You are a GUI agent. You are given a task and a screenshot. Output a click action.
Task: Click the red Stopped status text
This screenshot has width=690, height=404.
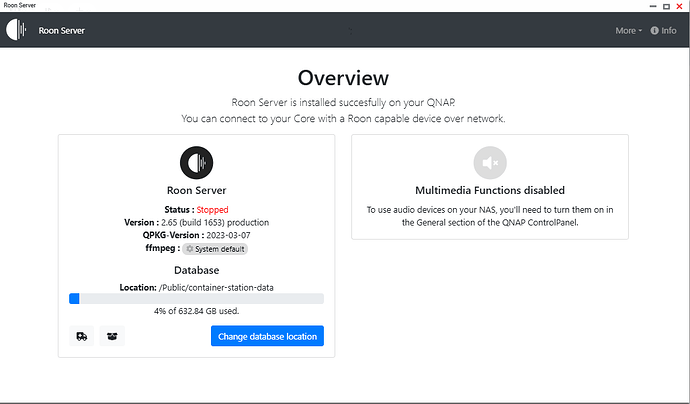click(x=213, y=209)
